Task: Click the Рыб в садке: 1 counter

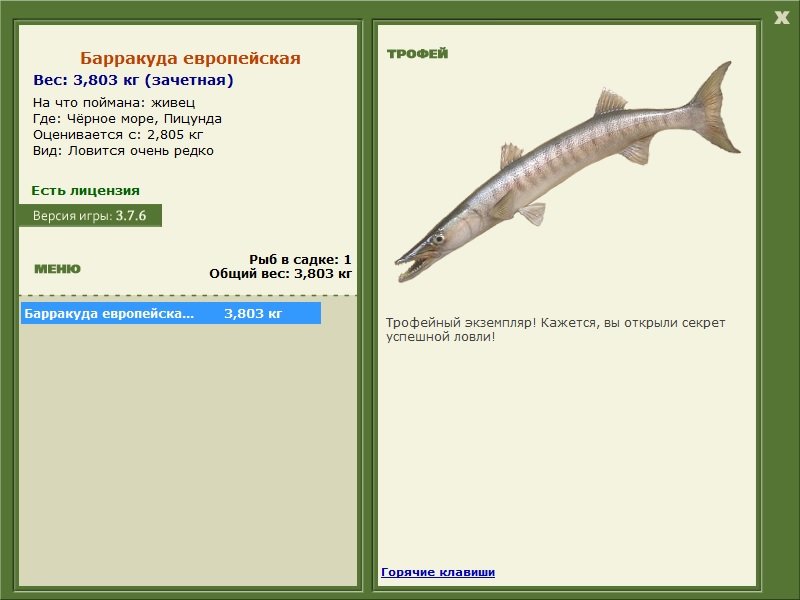Action: 300,260
